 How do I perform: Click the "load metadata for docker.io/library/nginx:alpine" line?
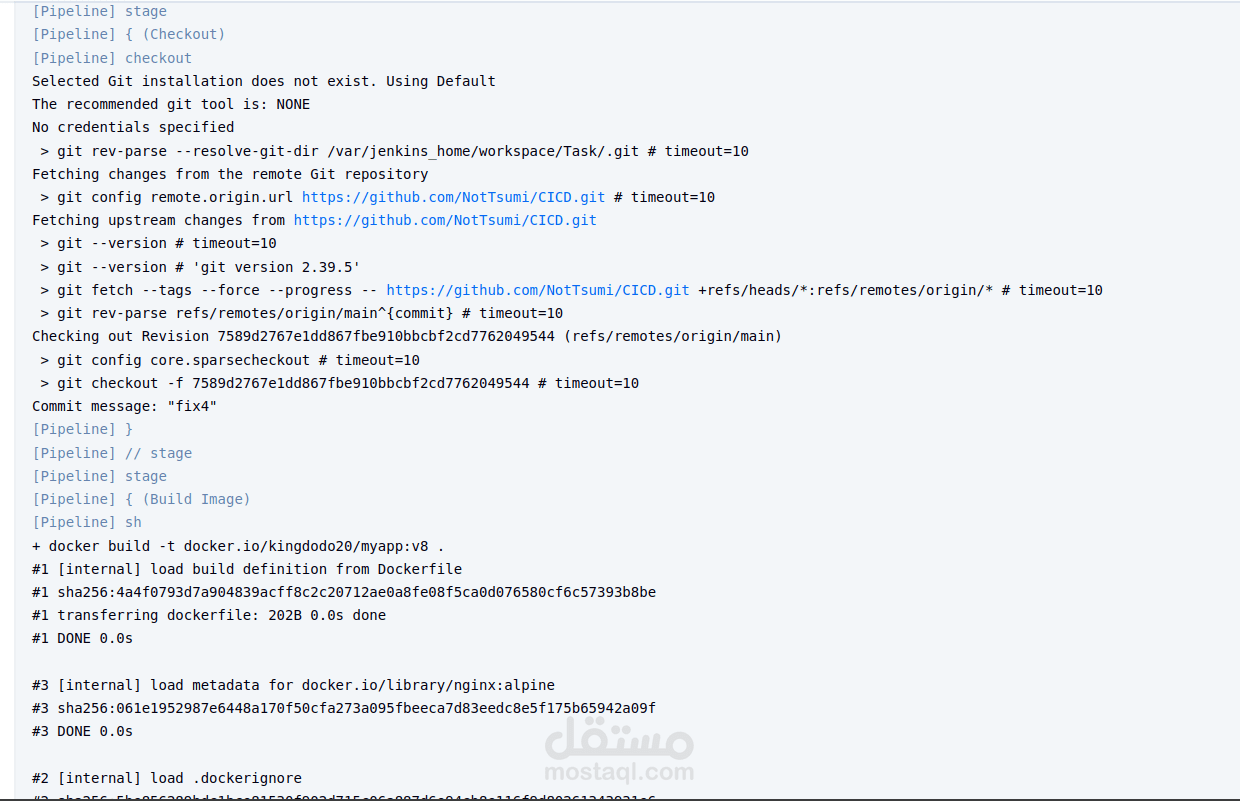[x=293, y=685]
